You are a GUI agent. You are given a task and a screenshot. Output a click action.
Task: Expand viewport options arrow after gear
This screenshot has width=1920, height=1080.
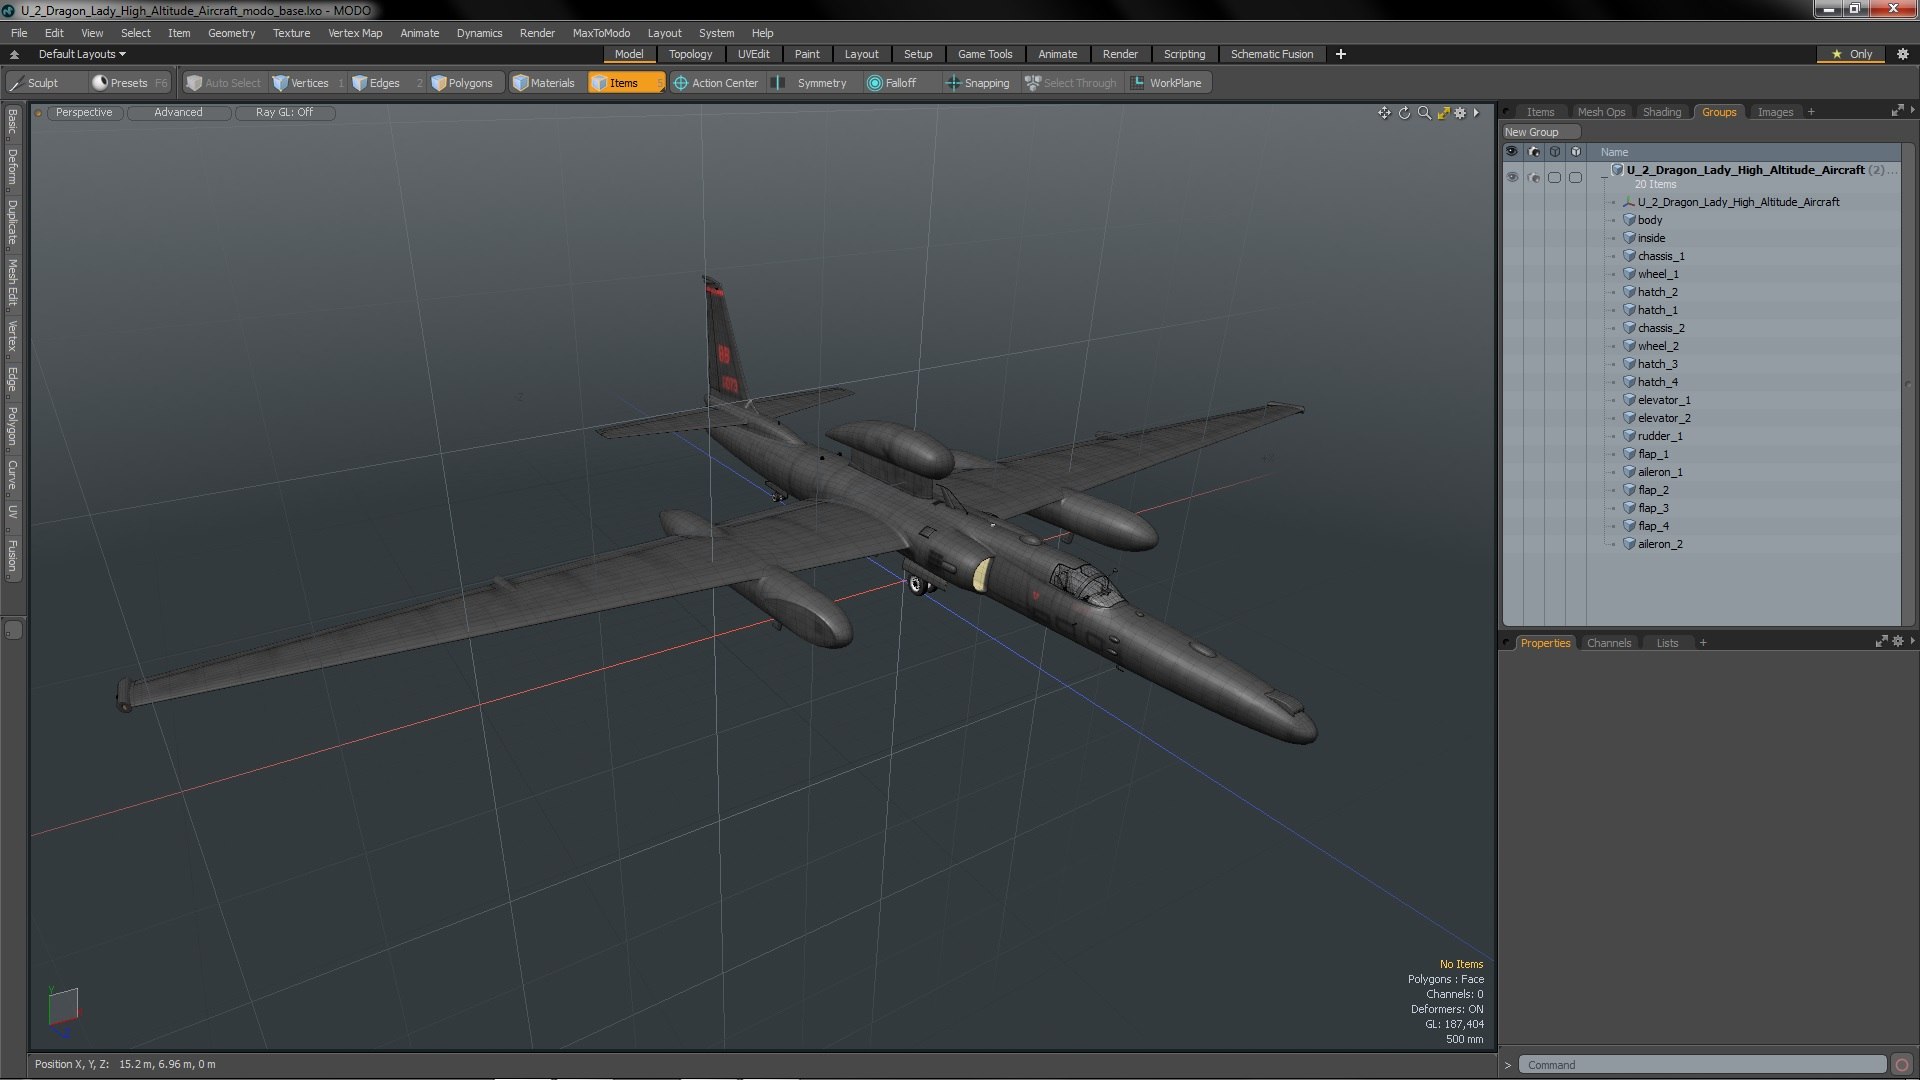1476,113
